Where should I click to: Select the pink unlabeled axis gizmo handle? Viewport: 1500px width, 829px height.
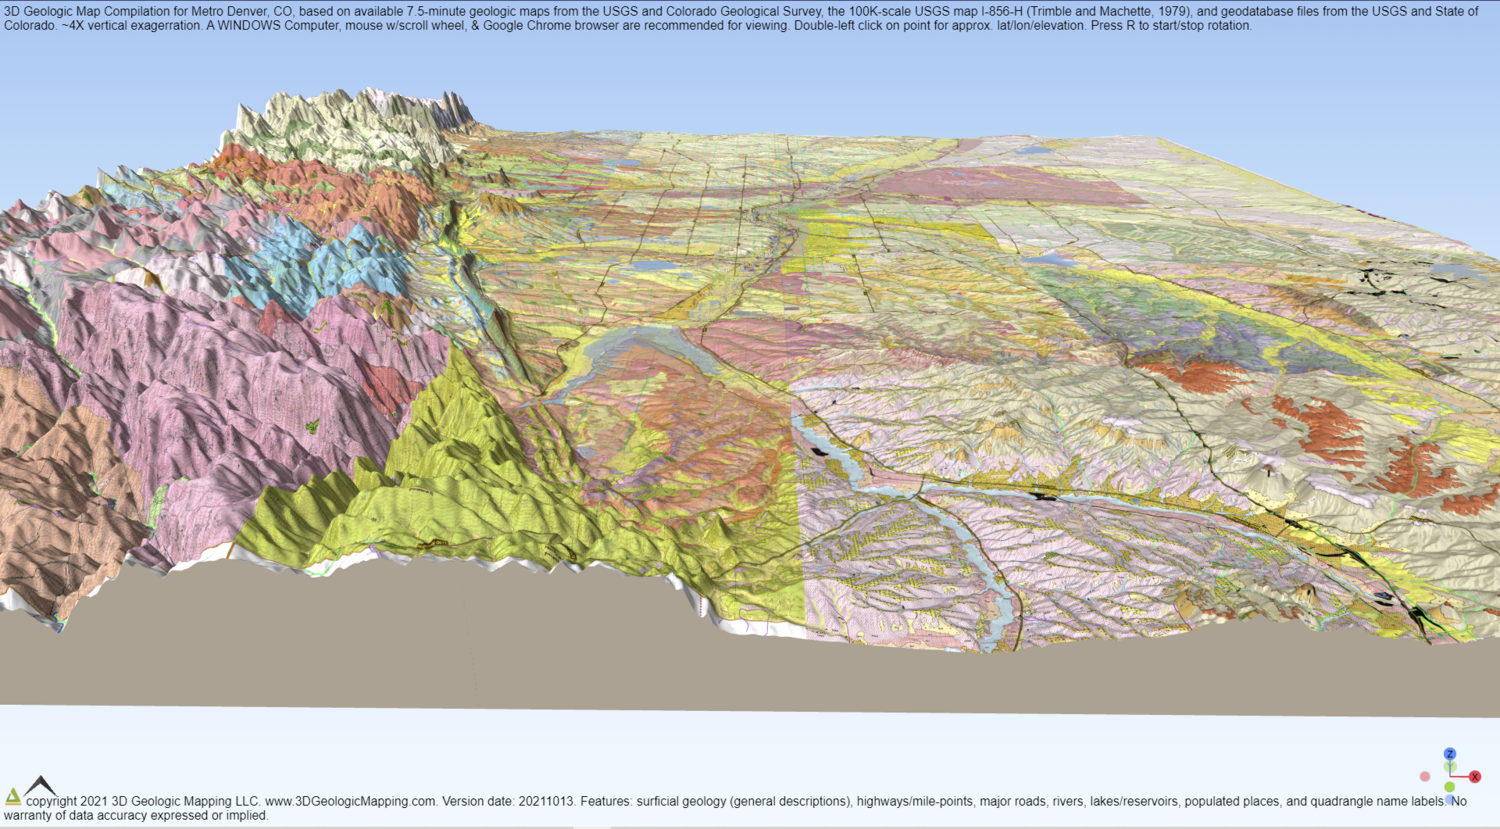pyautogui.click(x=1425, y=776)
